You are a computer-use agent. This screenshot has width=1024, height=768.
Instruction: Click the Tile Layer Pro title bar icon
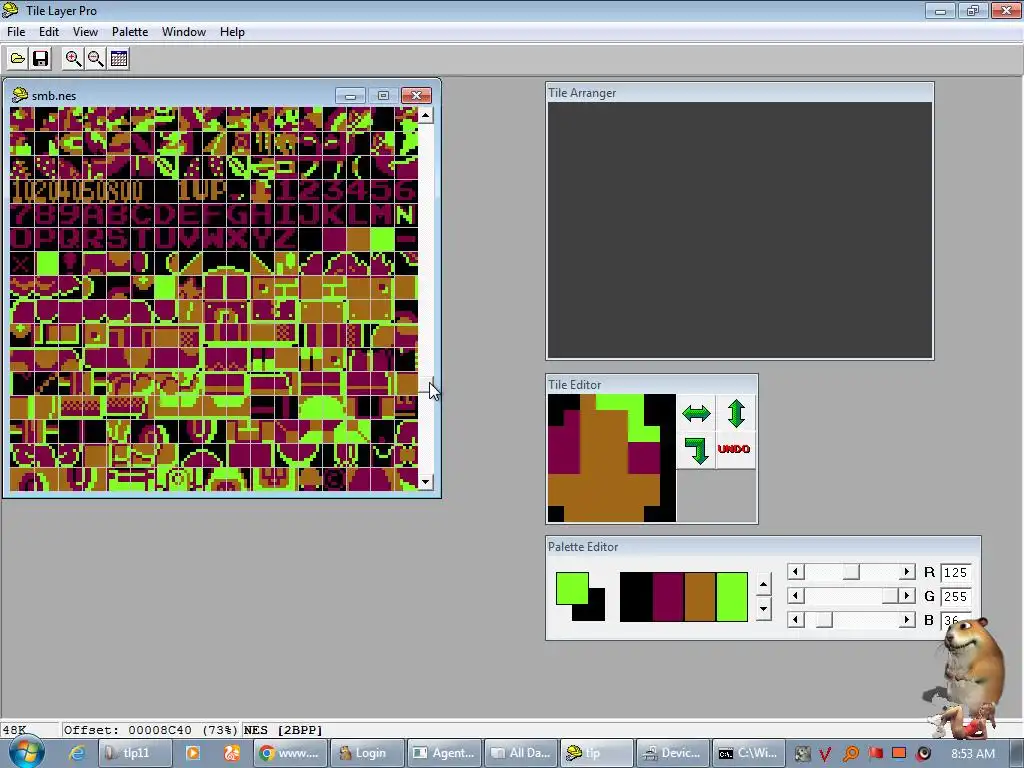[10, 10]
